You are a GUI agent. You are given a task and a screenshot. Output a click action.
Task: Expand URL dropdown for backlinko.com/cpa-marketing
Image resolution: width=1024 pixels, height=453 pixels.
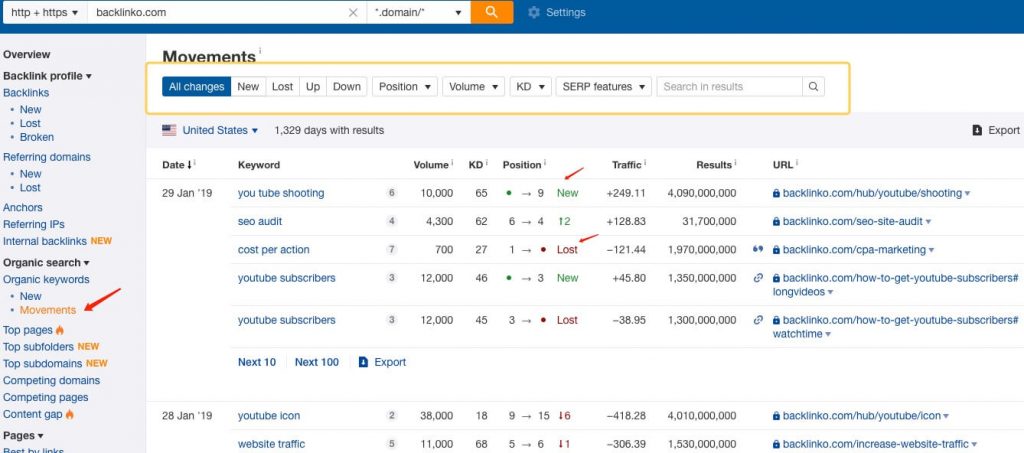[931, 250]
